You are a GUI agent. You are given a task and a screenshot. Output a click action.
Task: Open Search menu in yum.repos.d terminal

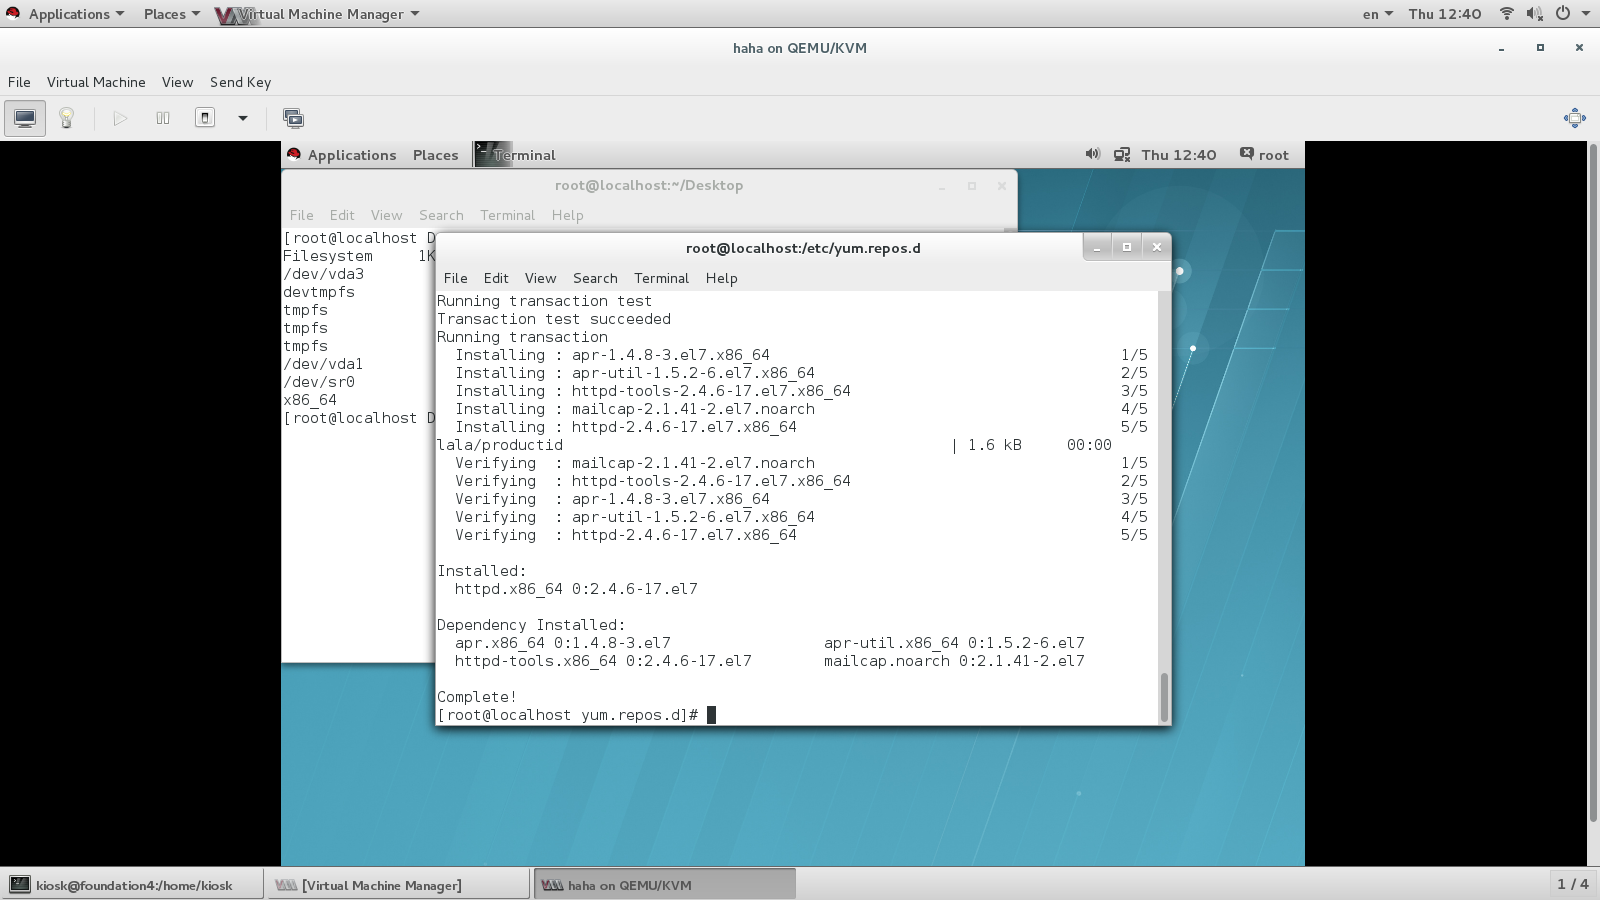coord(595,278)
